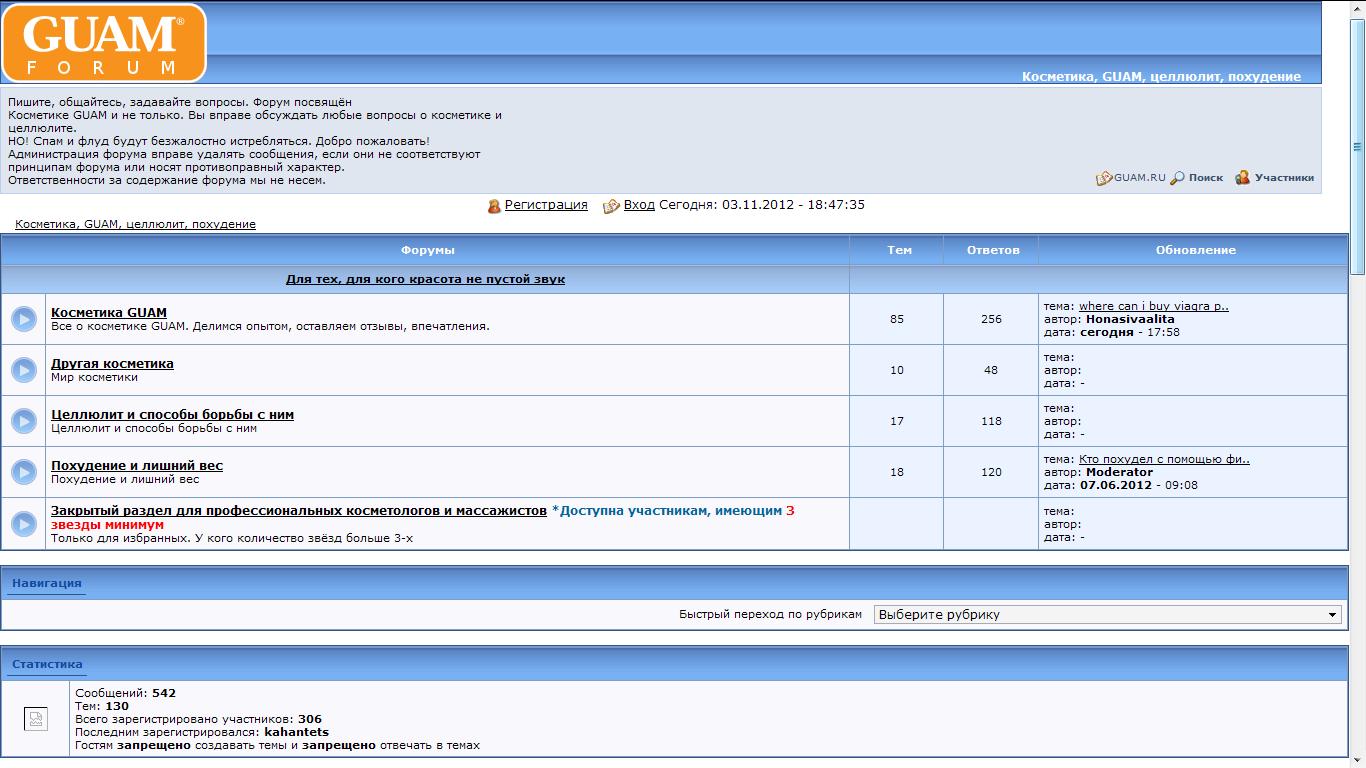
Task: Open topic where can i buy viagra
Action: click(x=1154, y=306)
